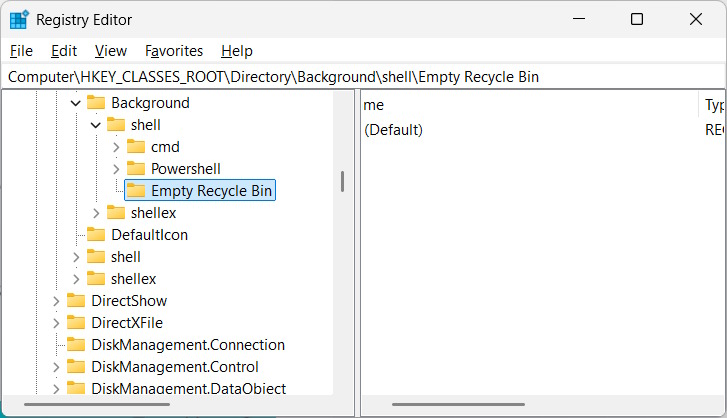Click the DefaultIcon folder icon
This screenshot has height=418, width=727.
click(x=96, y=234)
